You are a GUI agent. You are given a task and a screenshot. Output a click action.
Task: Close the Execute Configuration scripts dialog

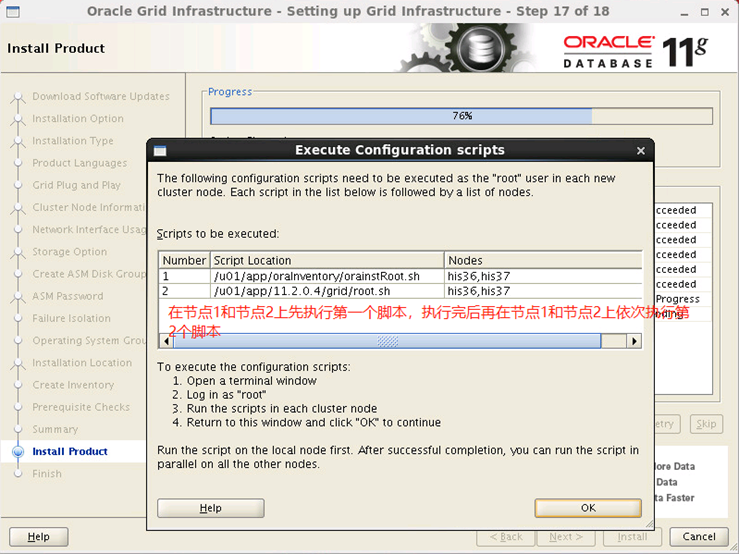click(x=640, y=151)
